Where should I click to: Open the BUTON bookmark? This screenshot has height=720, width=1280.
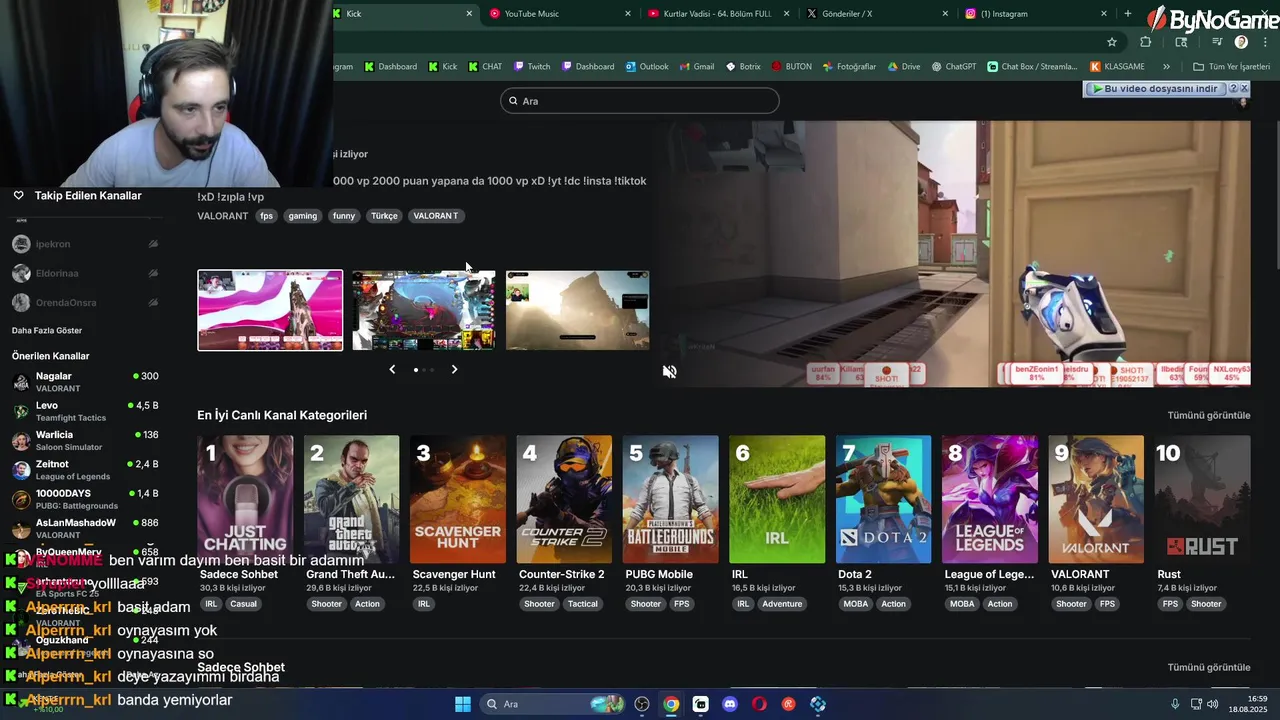[x=791, y=67]
